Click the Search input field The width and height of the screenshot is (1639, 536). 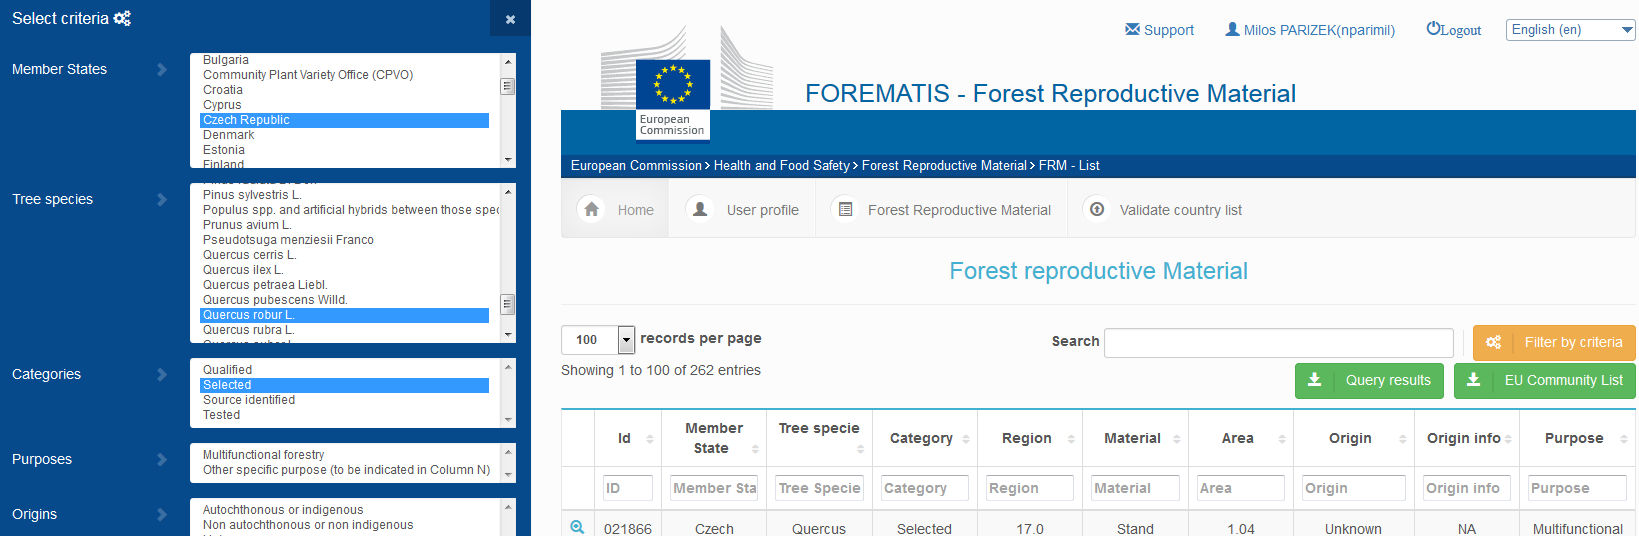1278,342
